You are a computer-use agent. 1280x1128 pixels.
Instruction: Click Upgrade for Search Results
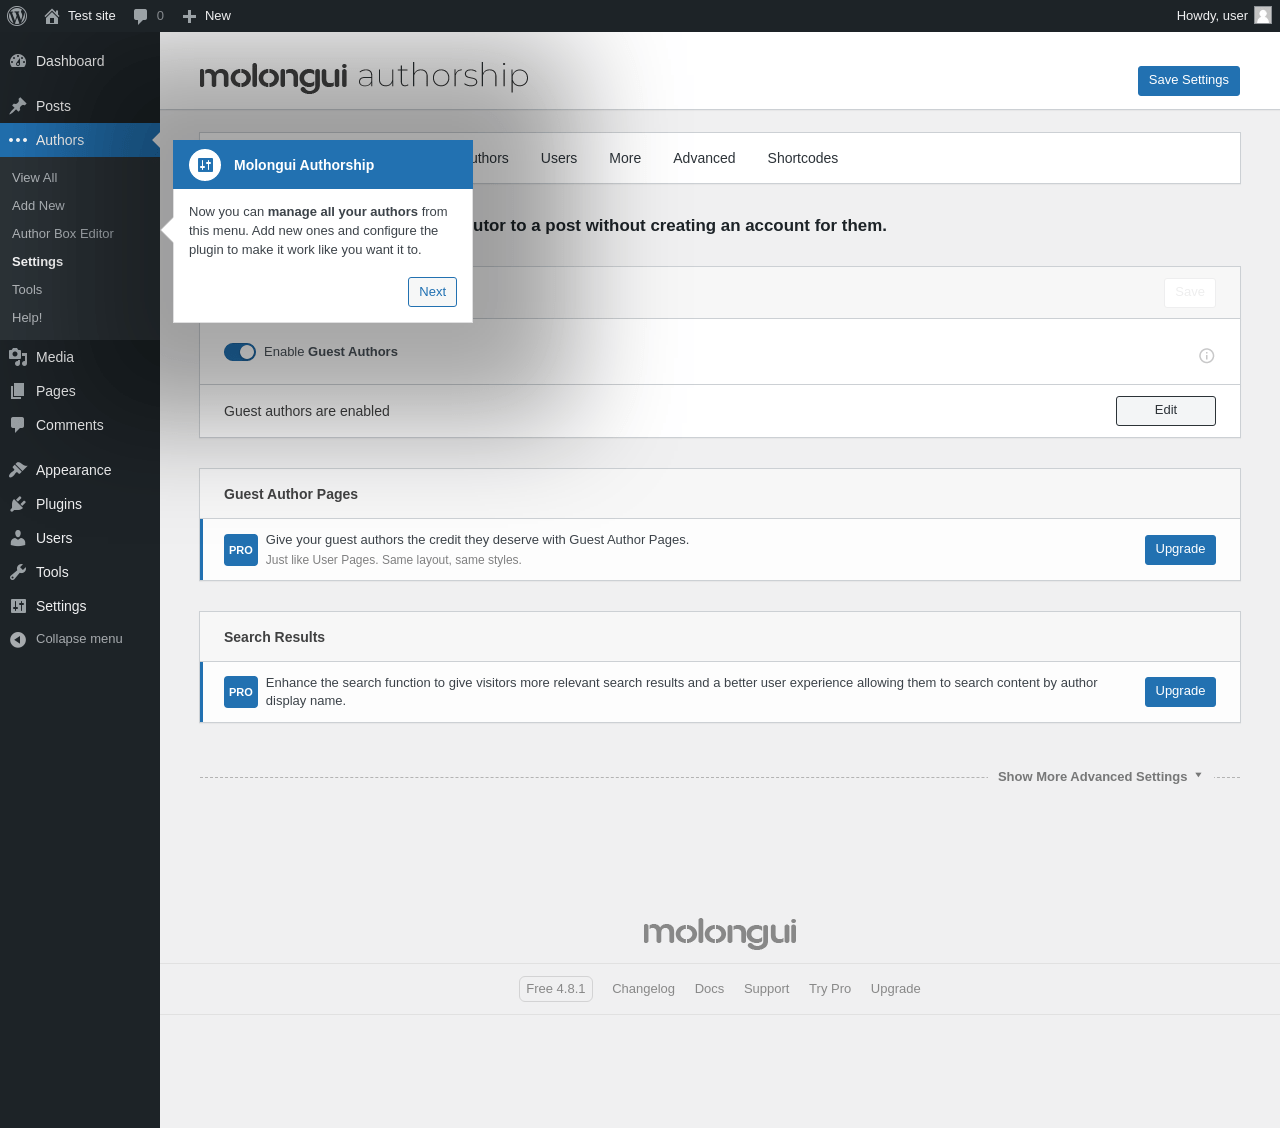[x=1180, y=692]
